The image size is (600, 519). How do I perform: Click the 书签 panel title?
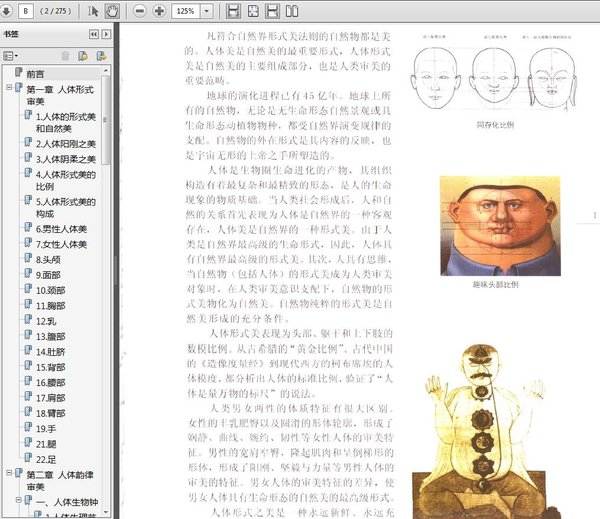click(11, 34)
